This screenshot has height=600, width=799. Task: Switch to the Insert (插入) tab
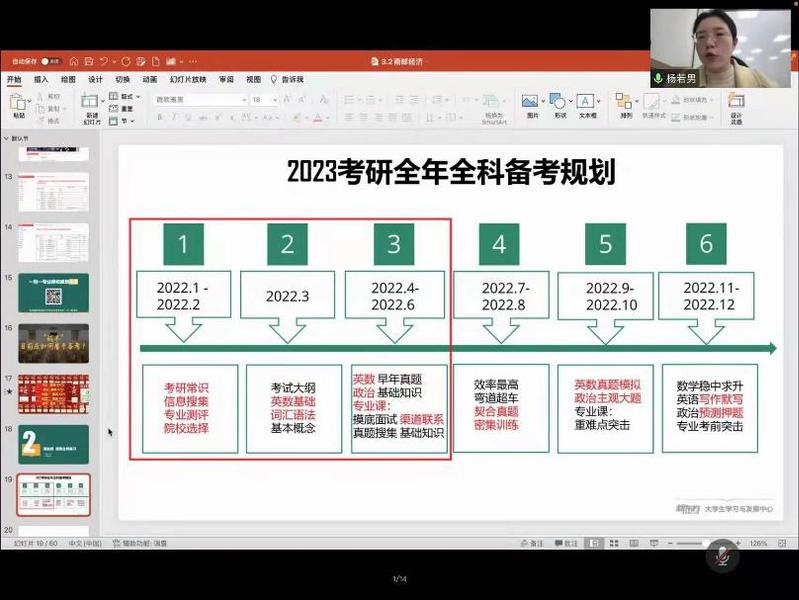tap(41, 80)
